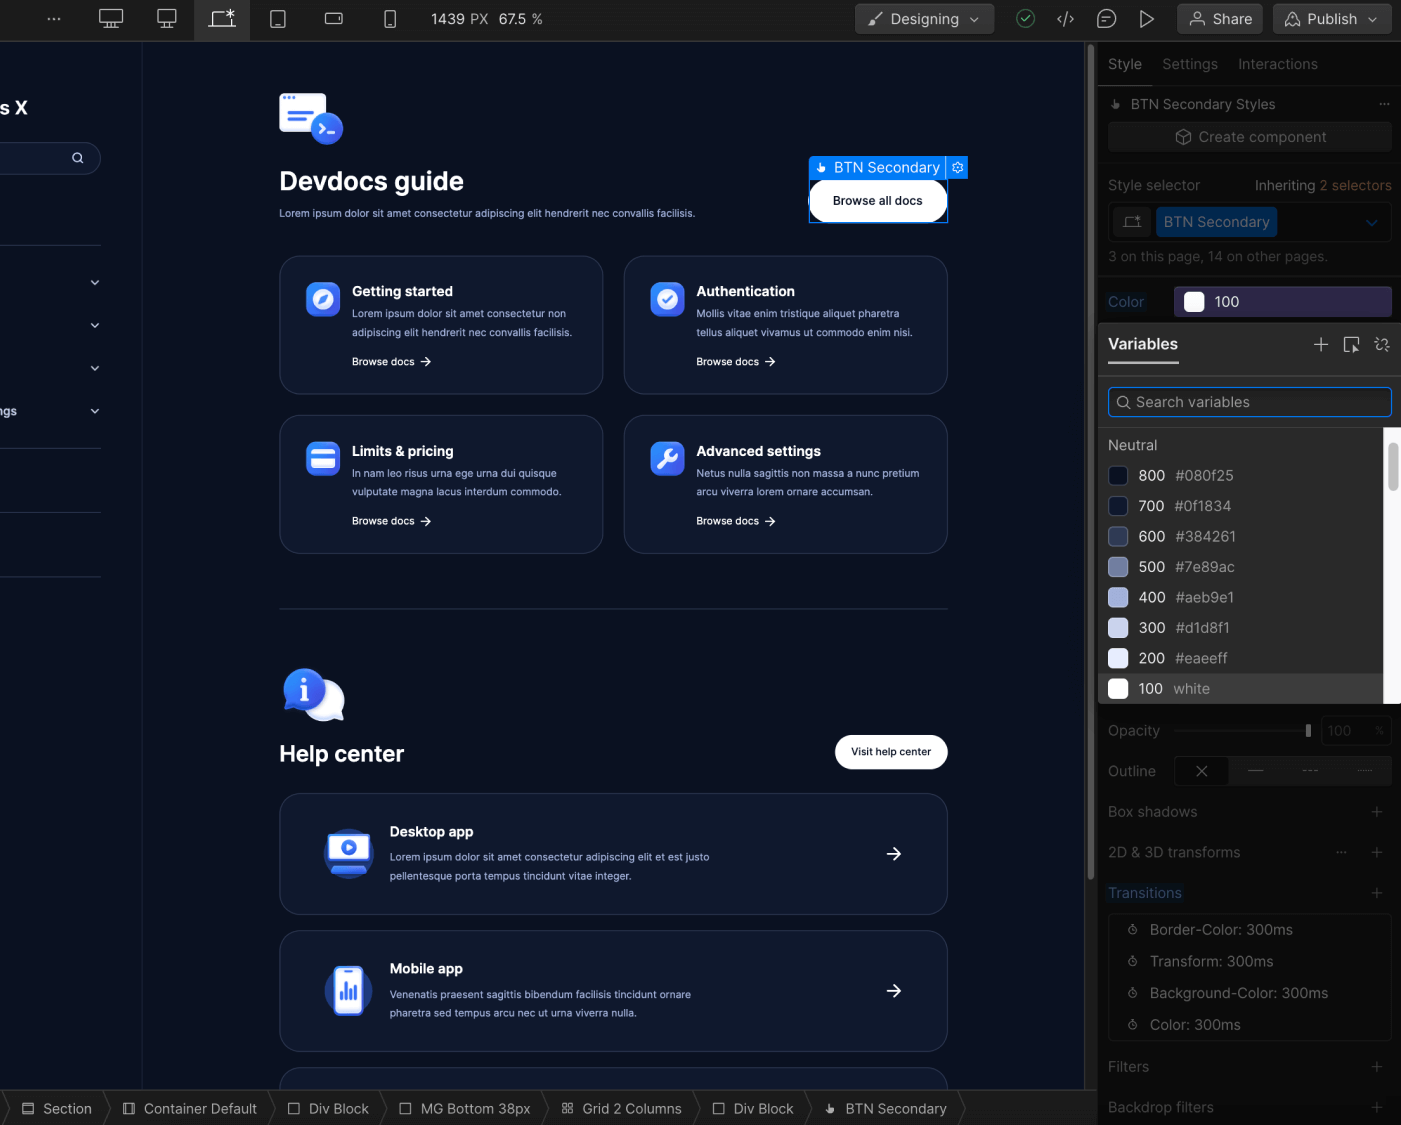Switch to the Settings tab

click(x=1190, y=64)
